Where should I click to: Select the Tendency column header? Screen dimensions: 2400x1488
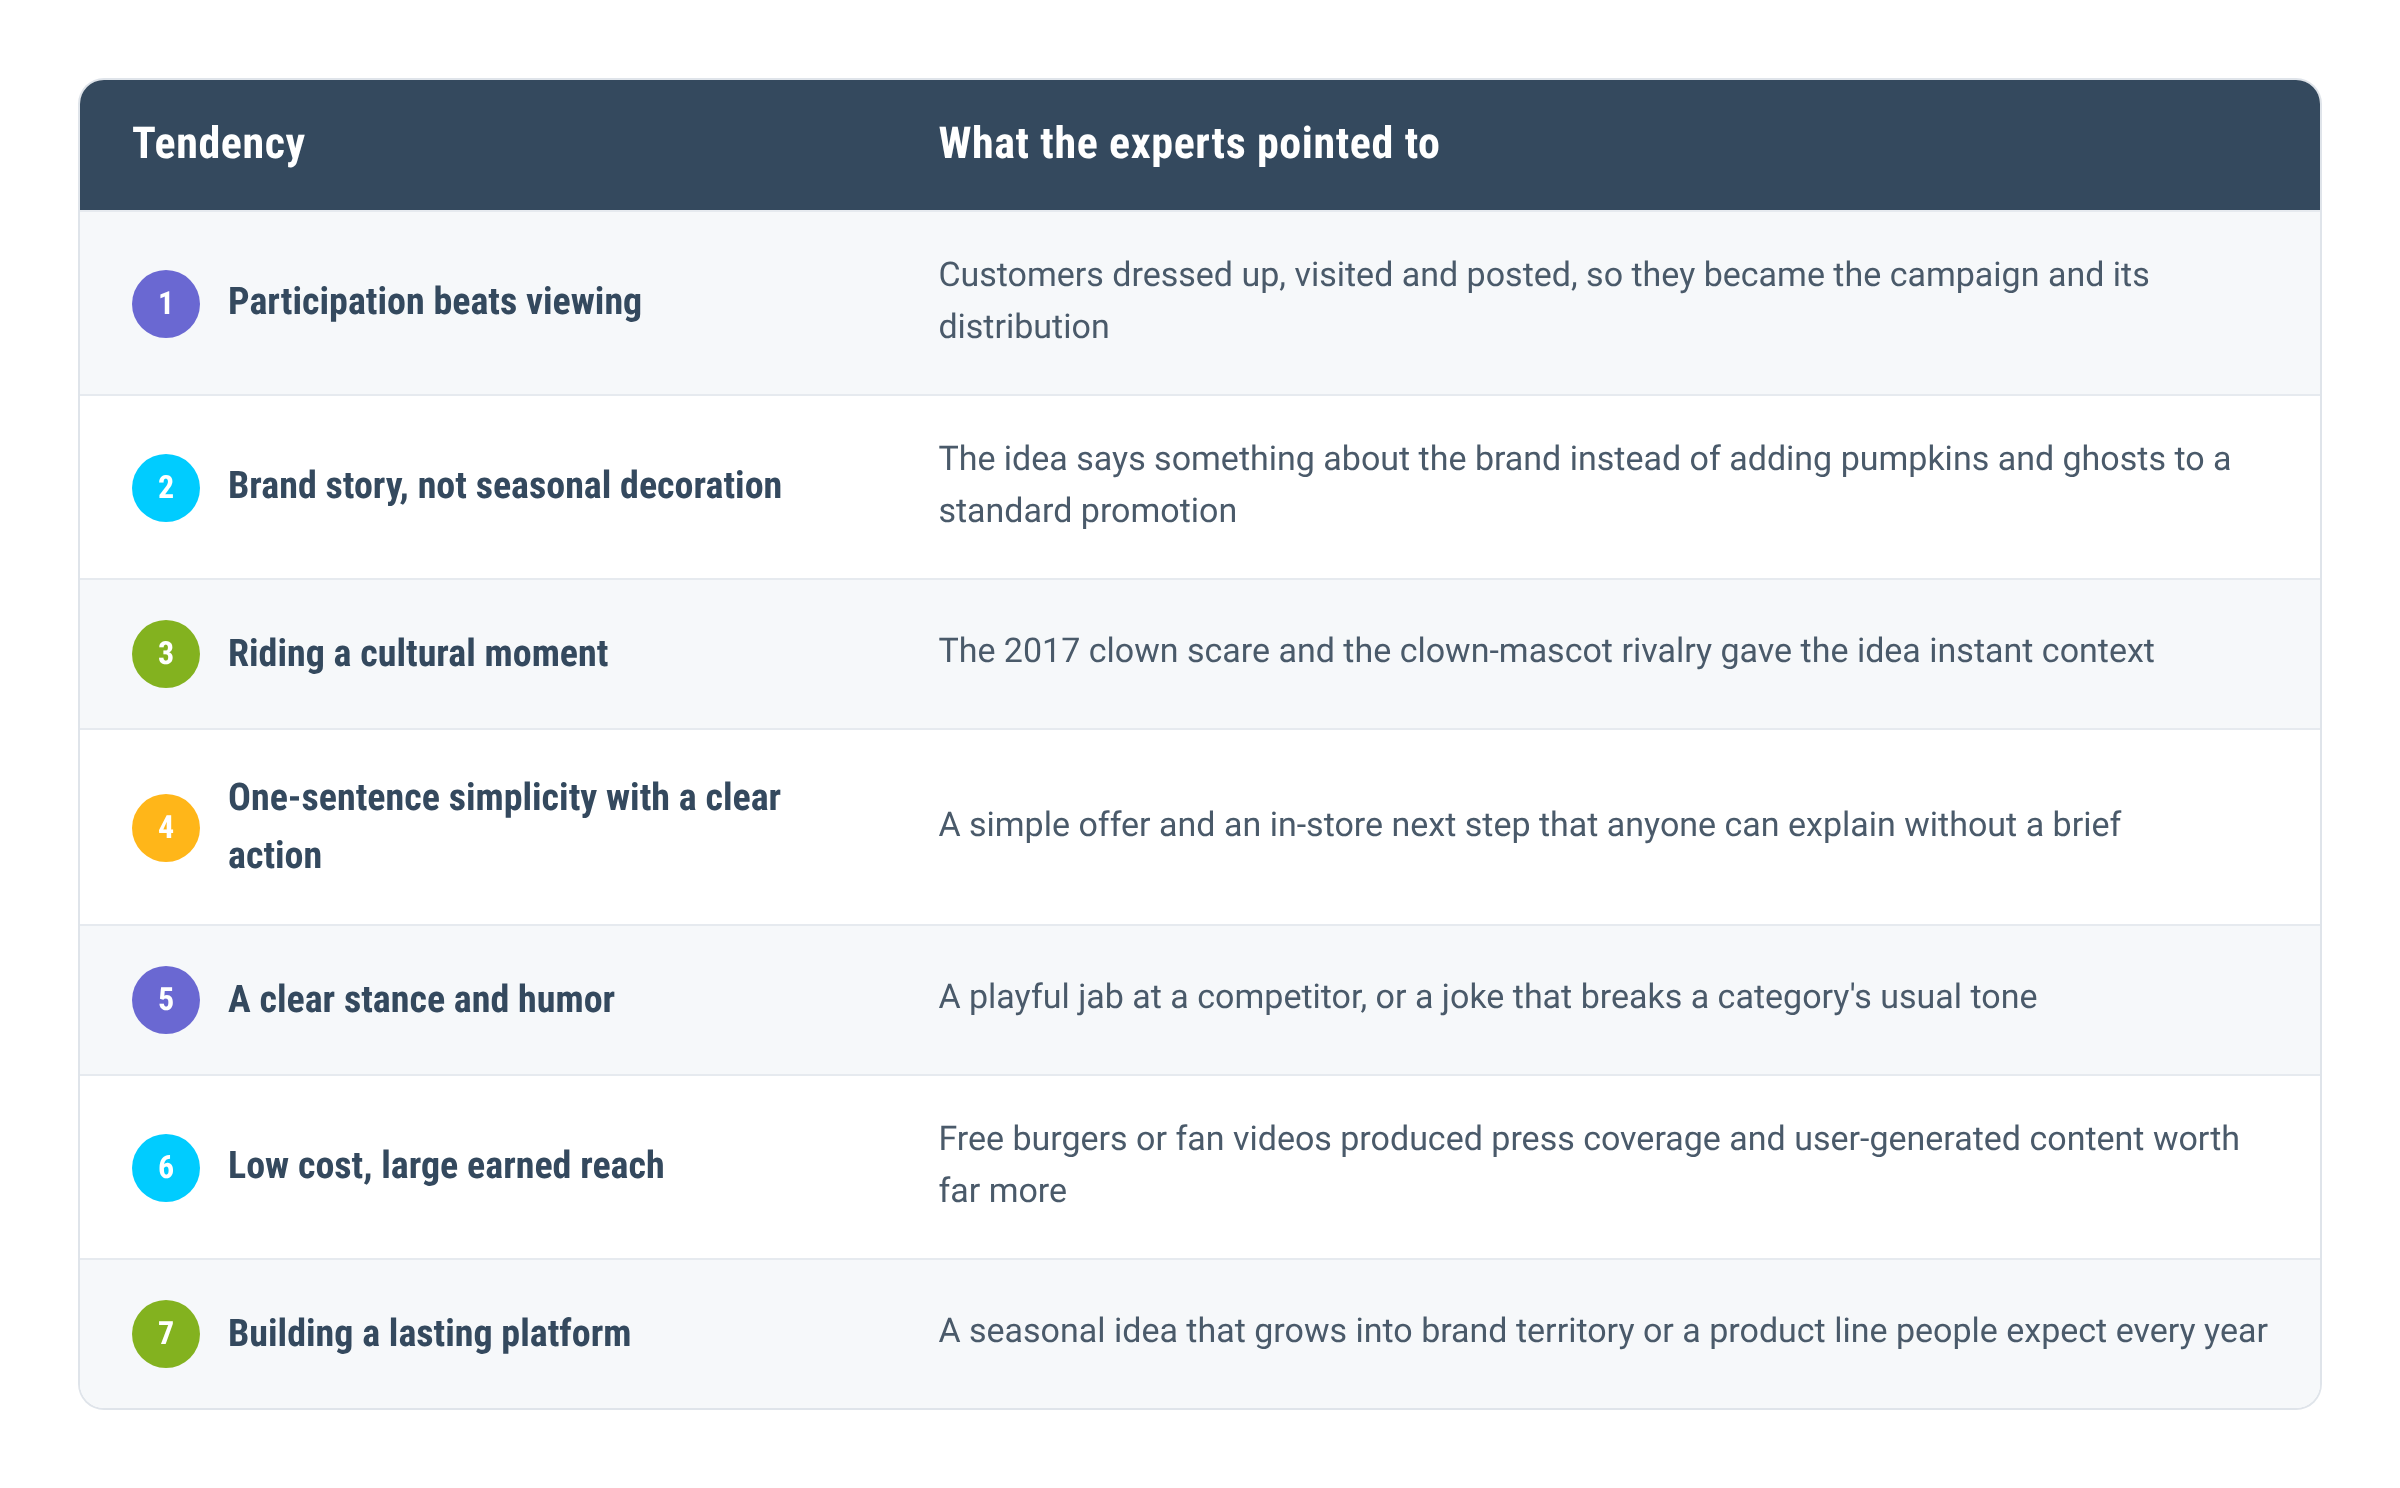[218, 144]
